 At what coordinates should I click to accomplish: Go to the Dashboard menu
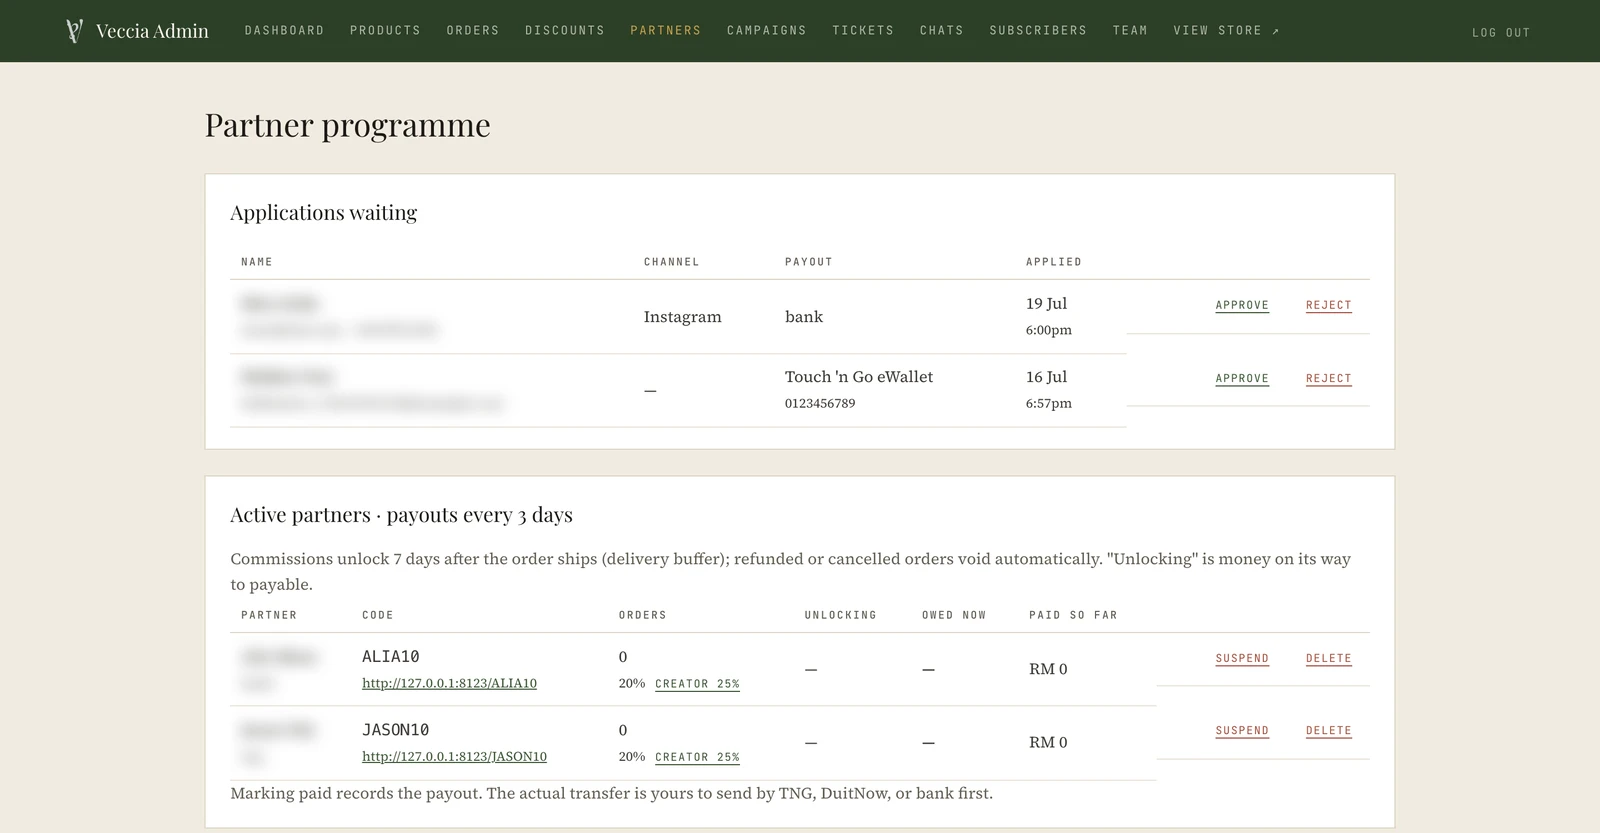(284, 31)
